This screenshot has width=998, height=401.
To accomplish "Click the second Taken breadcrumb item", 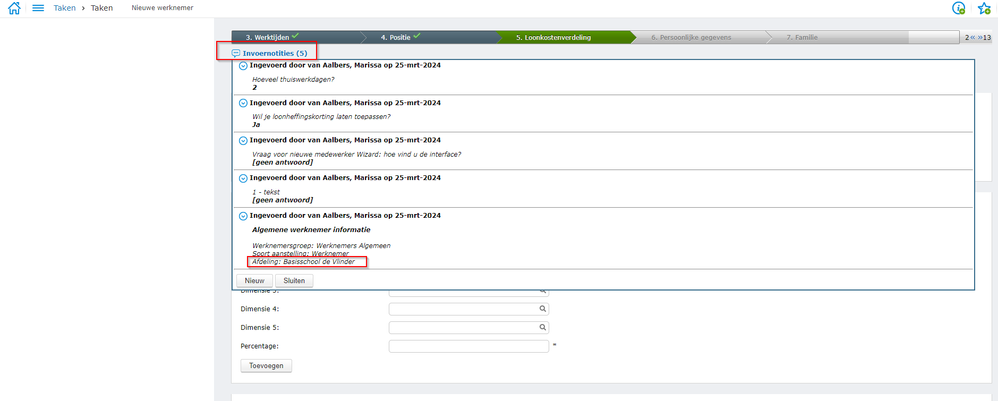I will tap(102, 8).
